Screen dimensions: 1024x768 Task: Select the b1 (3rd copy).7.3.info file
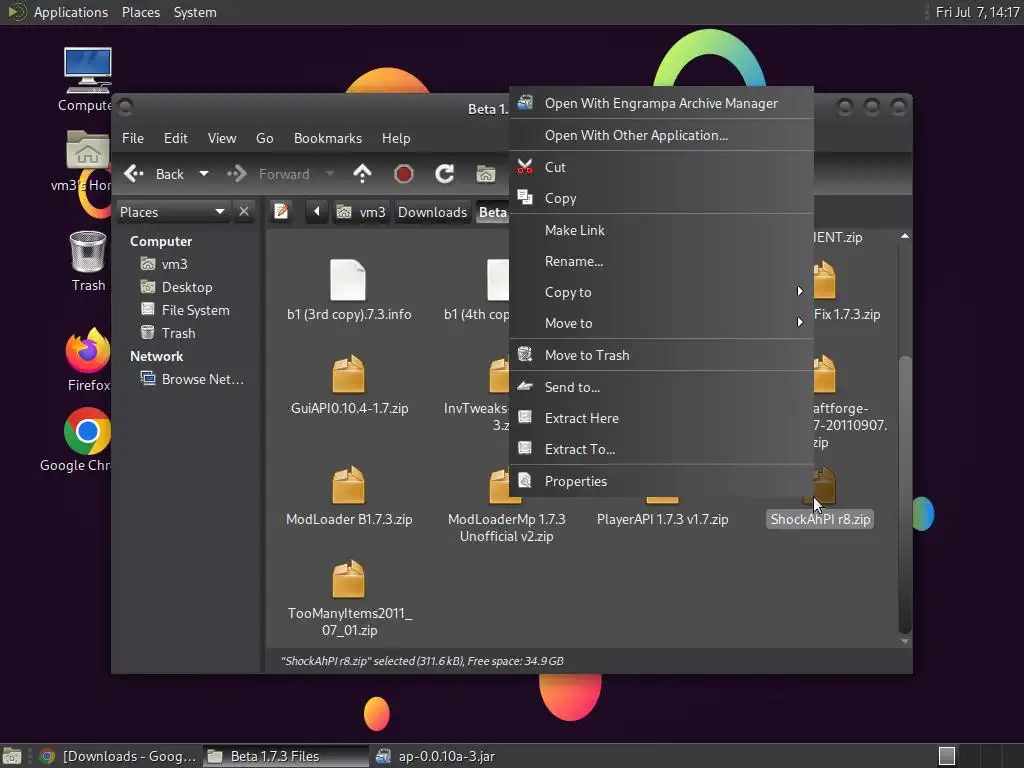tap(349, 291)
